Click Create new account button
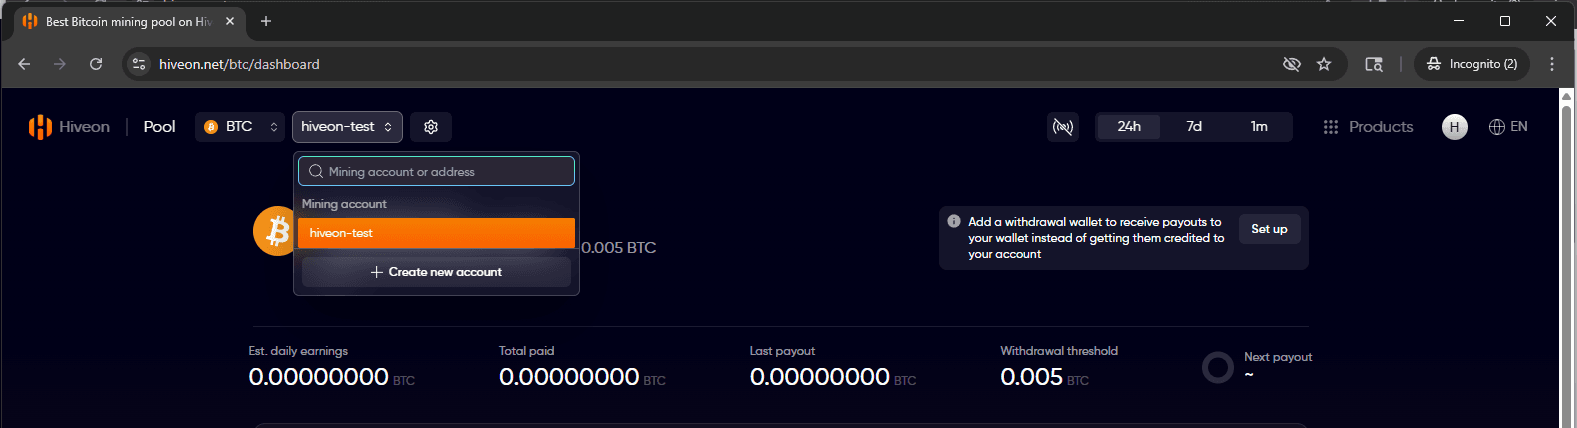Screen dimensions: 1577x428 click(436, 272)
